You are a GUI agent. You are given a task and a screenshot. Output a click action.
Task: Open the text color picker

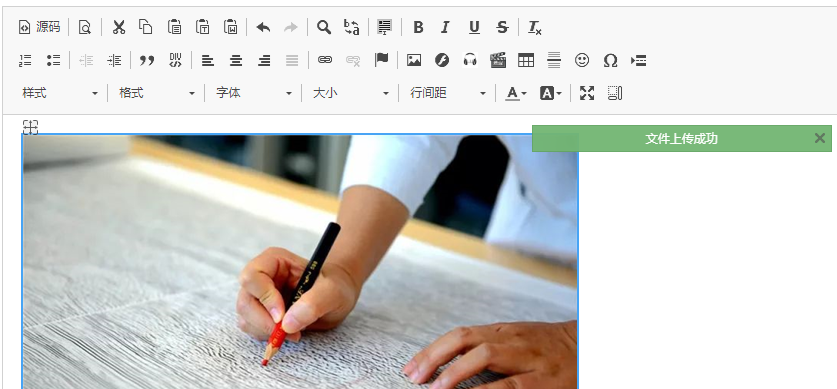click(516, 93)
